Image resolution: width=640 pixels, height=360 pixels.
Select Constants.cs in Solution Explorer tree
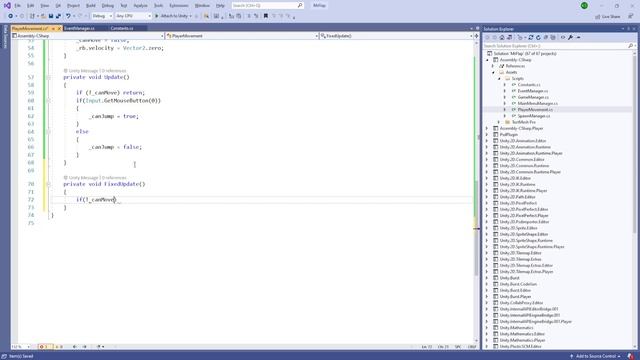[529, 84]
